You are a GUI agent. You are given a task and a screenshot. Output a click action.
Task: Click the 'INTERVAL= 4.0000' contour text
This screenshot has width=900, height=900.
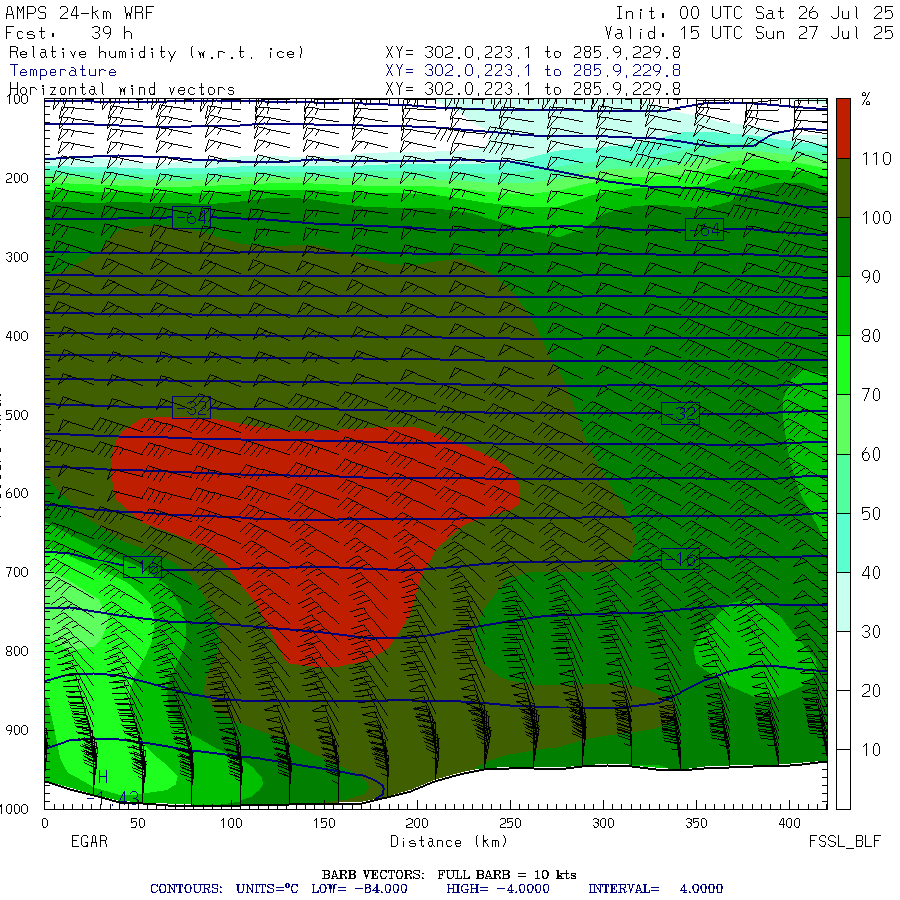point(655,889)
